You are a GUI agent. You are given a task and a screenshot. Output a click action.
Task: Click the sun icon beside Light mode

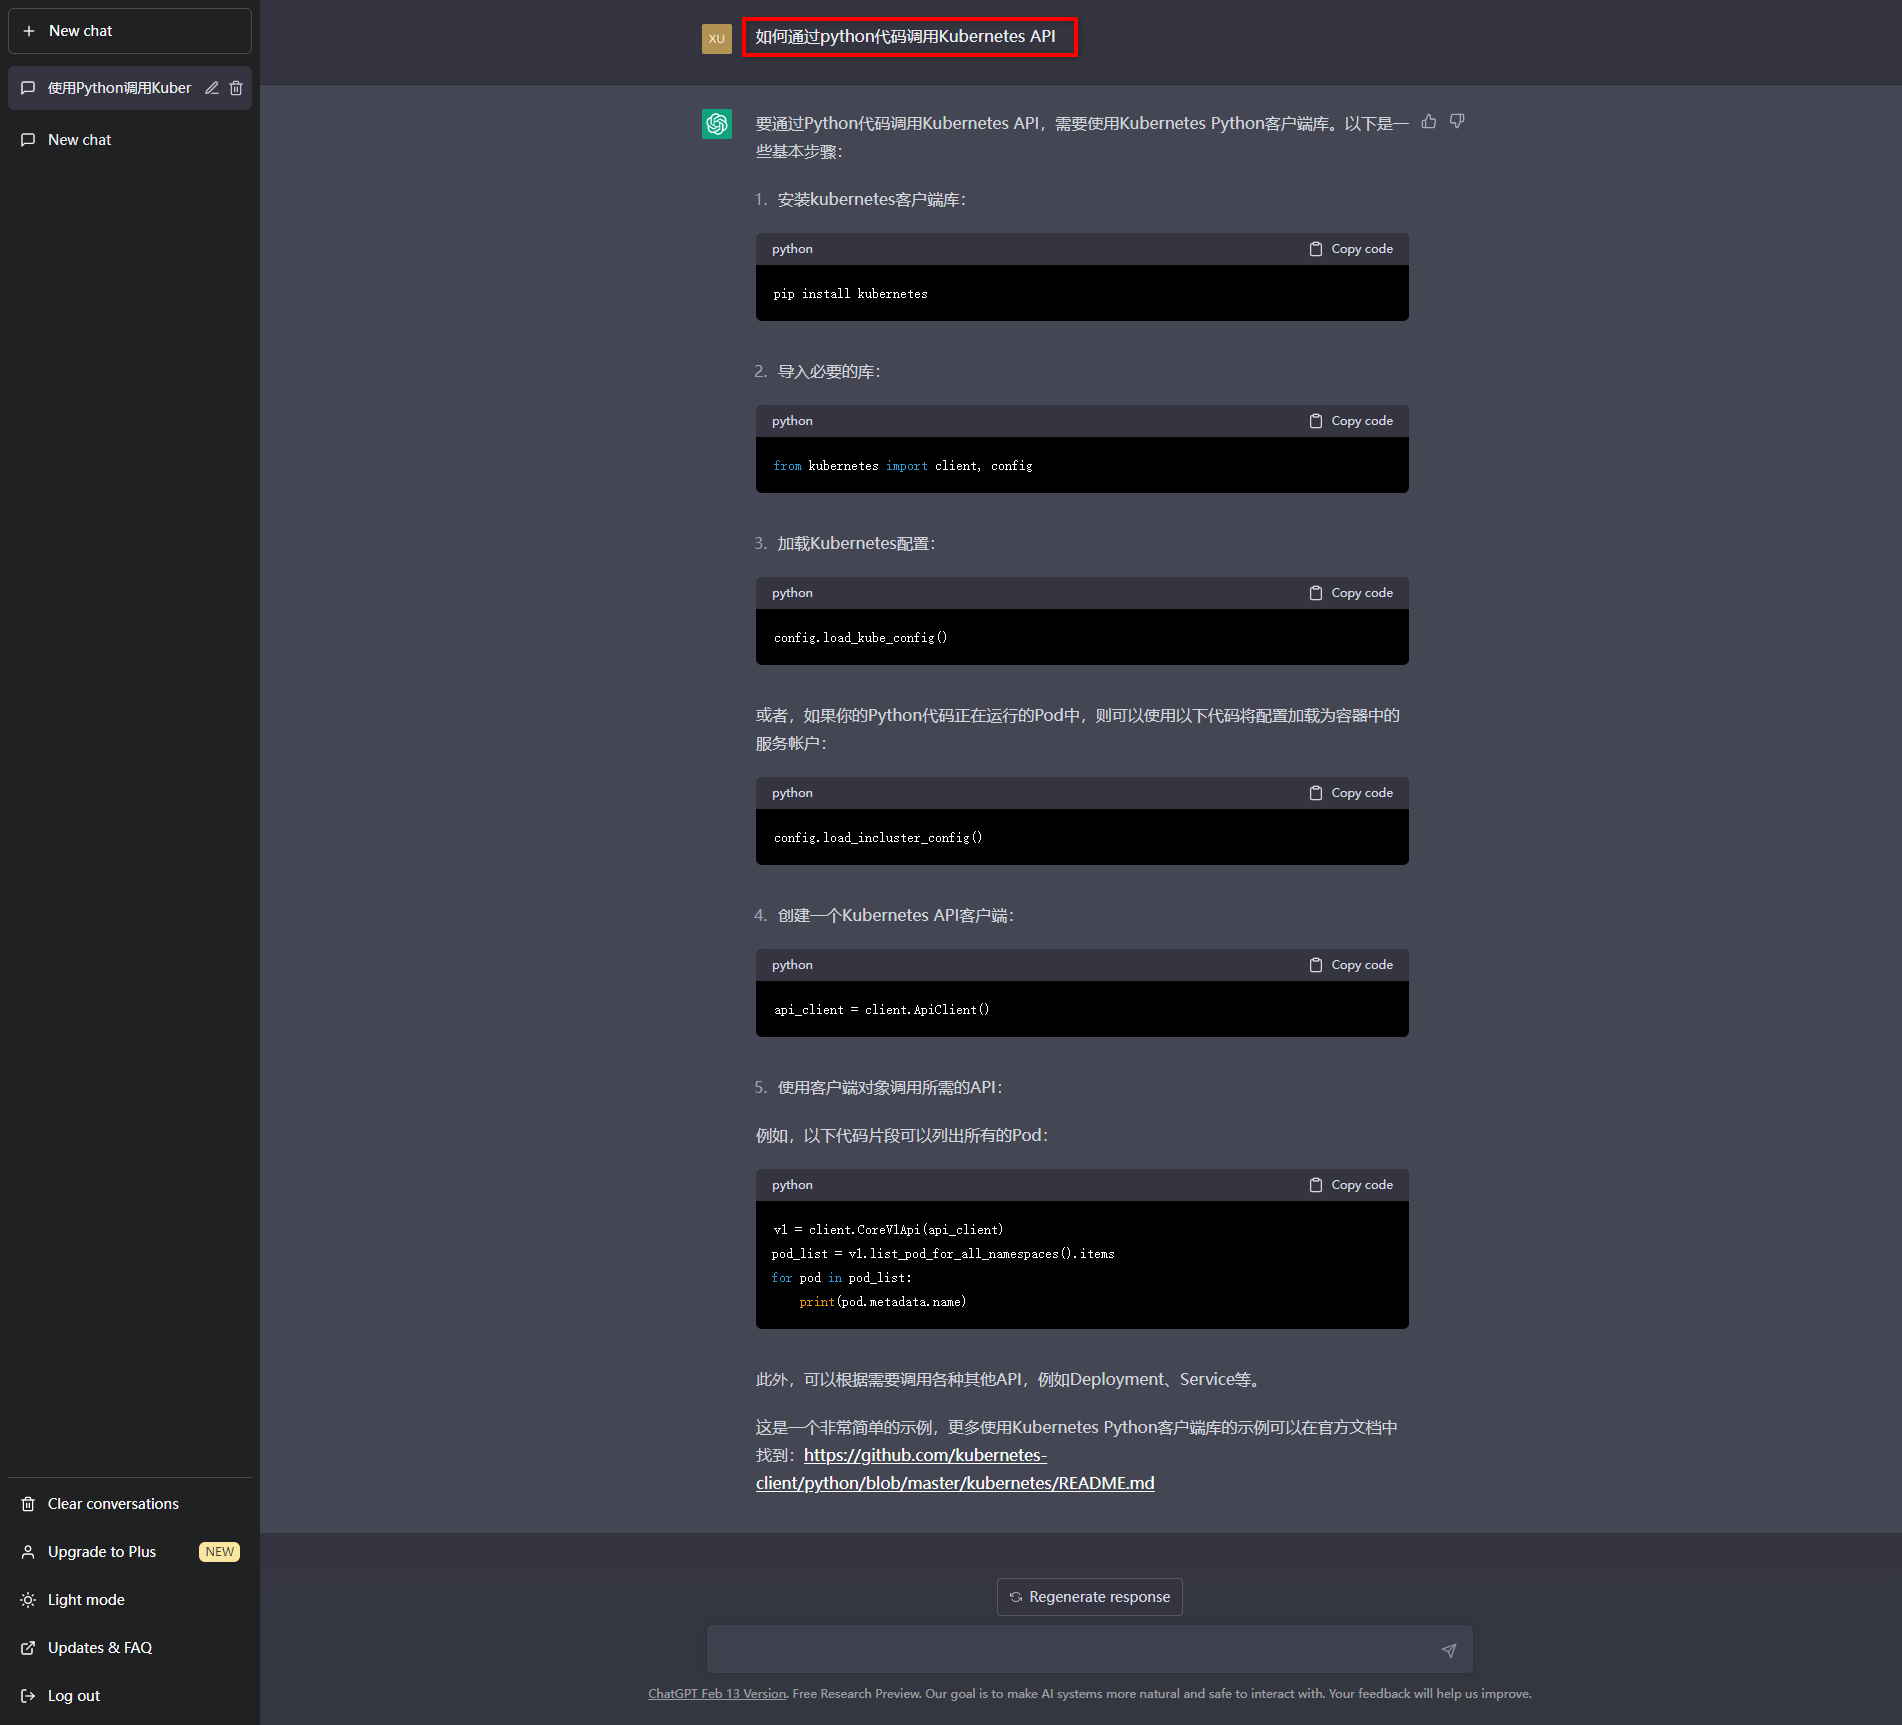[x=28, y=1600]
